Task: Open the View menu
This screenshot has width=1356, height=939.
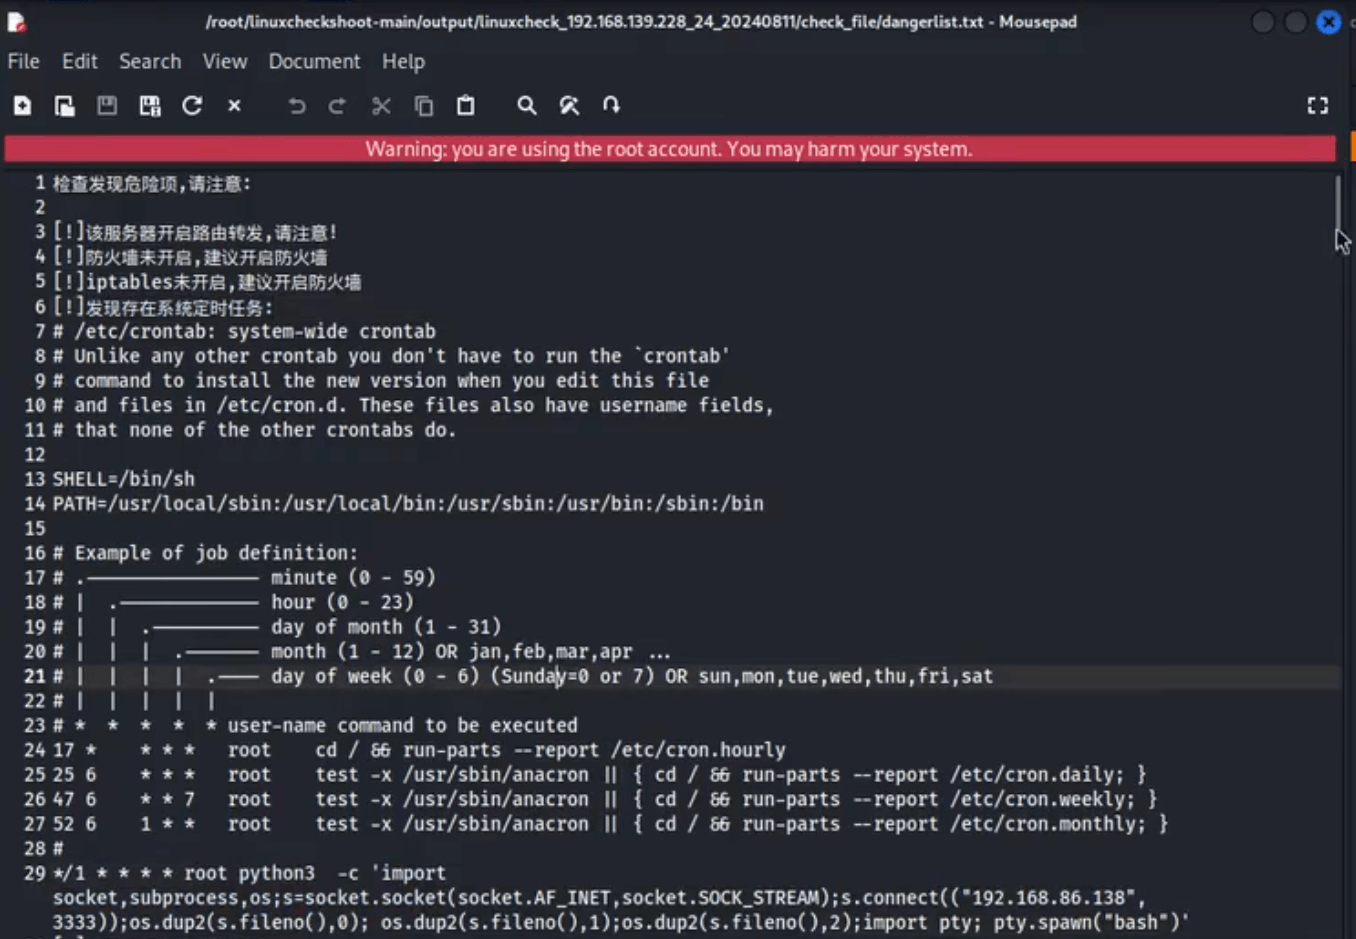Action: click(225, 61)
